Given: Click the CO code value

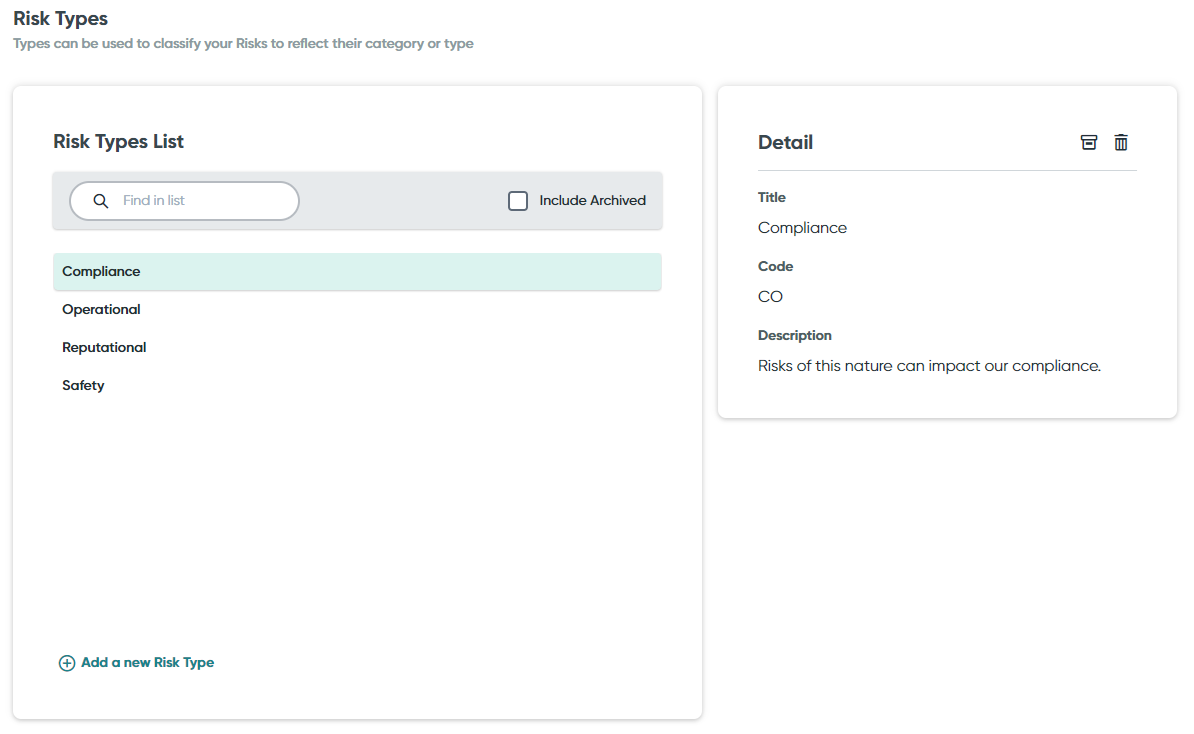Looking at the screenshot, I should click(x=770, y=297).
